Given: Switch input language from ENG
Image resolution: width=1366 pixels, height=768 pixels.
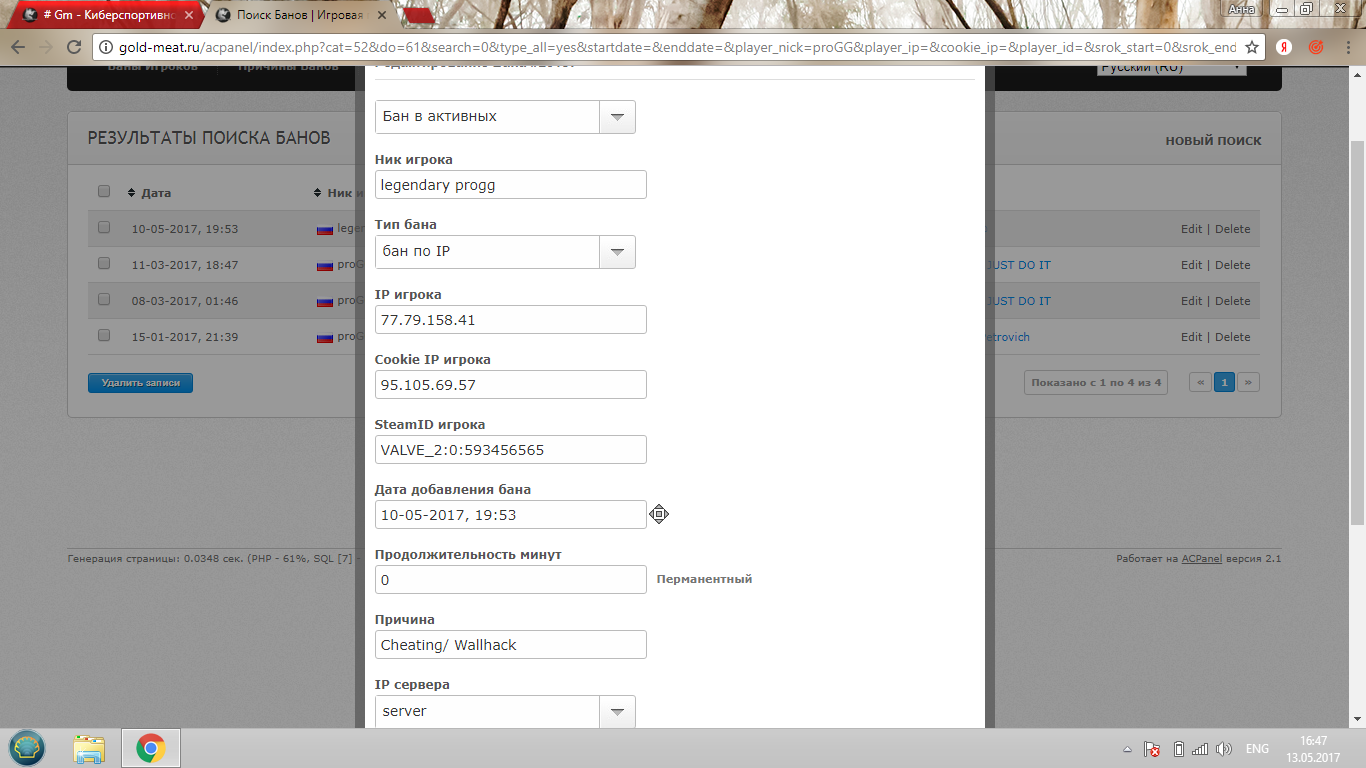Looking at the screenshot, I should tap(1257, 749).
